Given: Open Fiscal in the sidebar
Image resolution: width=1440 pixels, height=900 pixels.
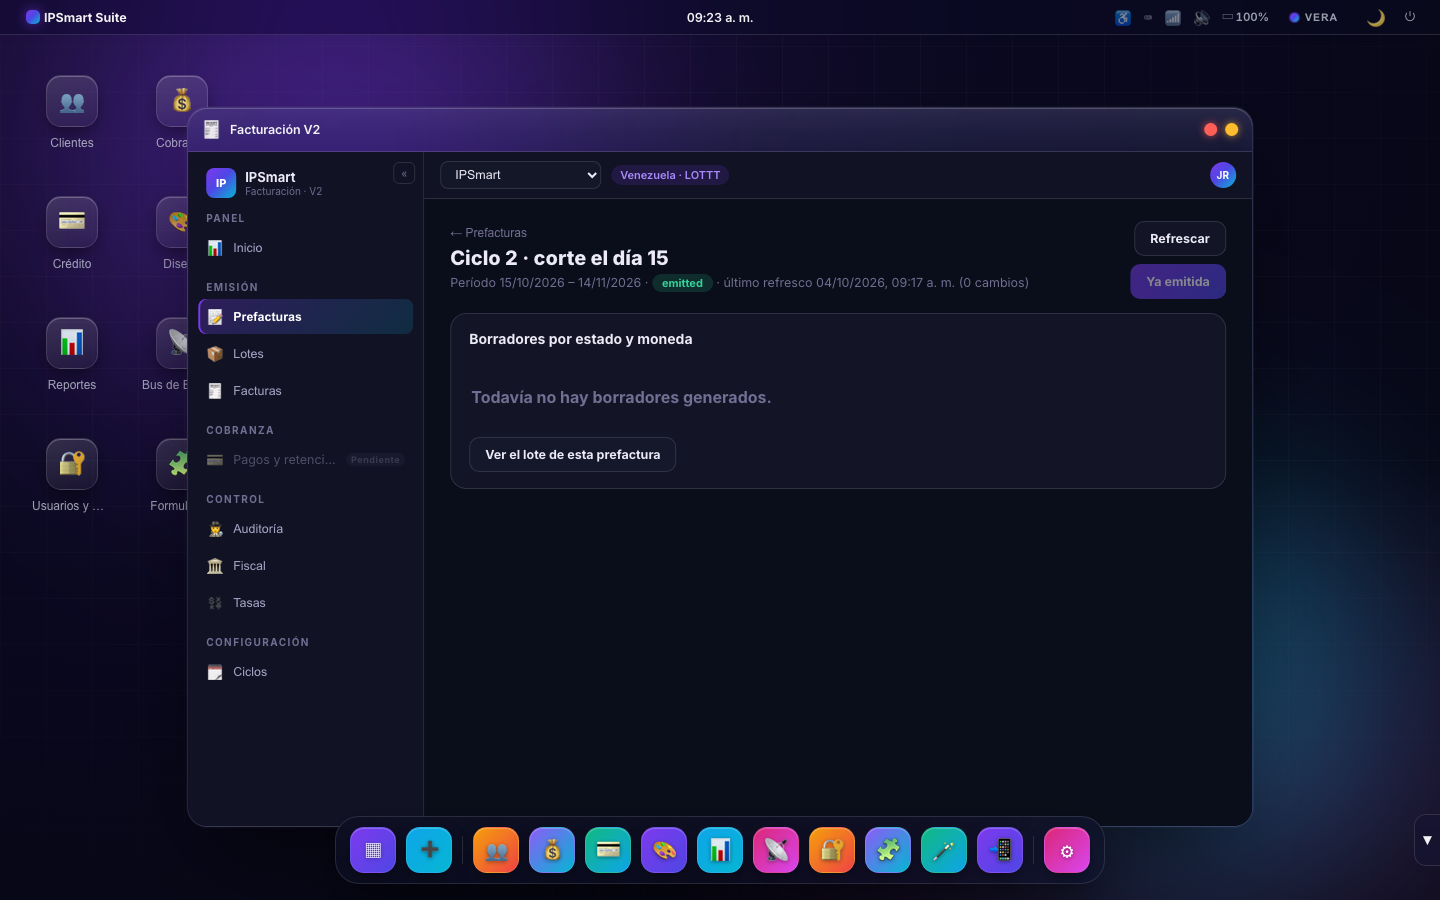Looking at the screenshot, I should [306, 566].
